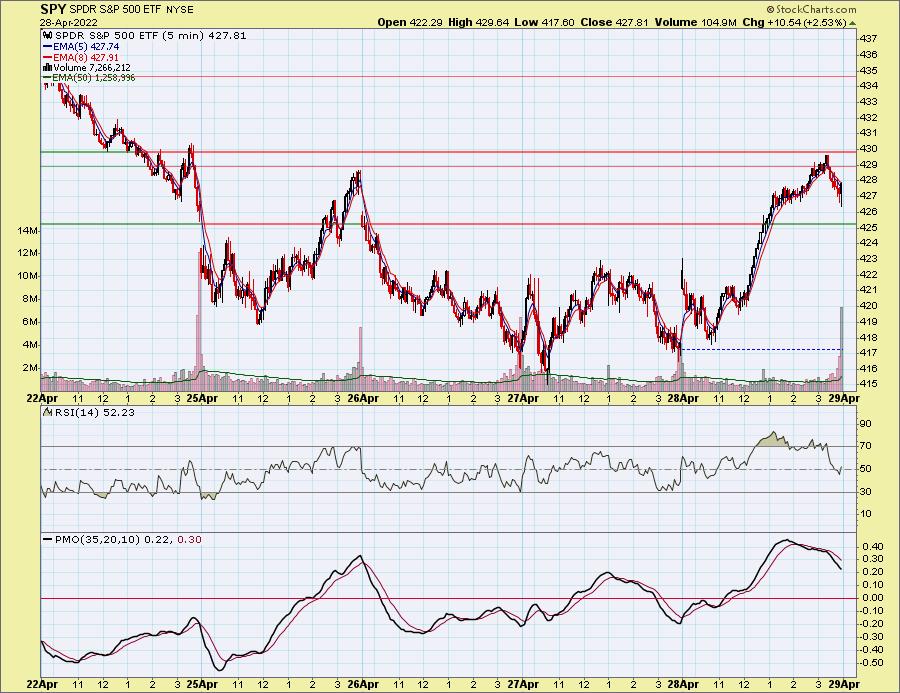Click the SPDR S&P 500 ETF NYSE heading
The height and width of the screenshot is (693, 900).
tap(131, 10)
